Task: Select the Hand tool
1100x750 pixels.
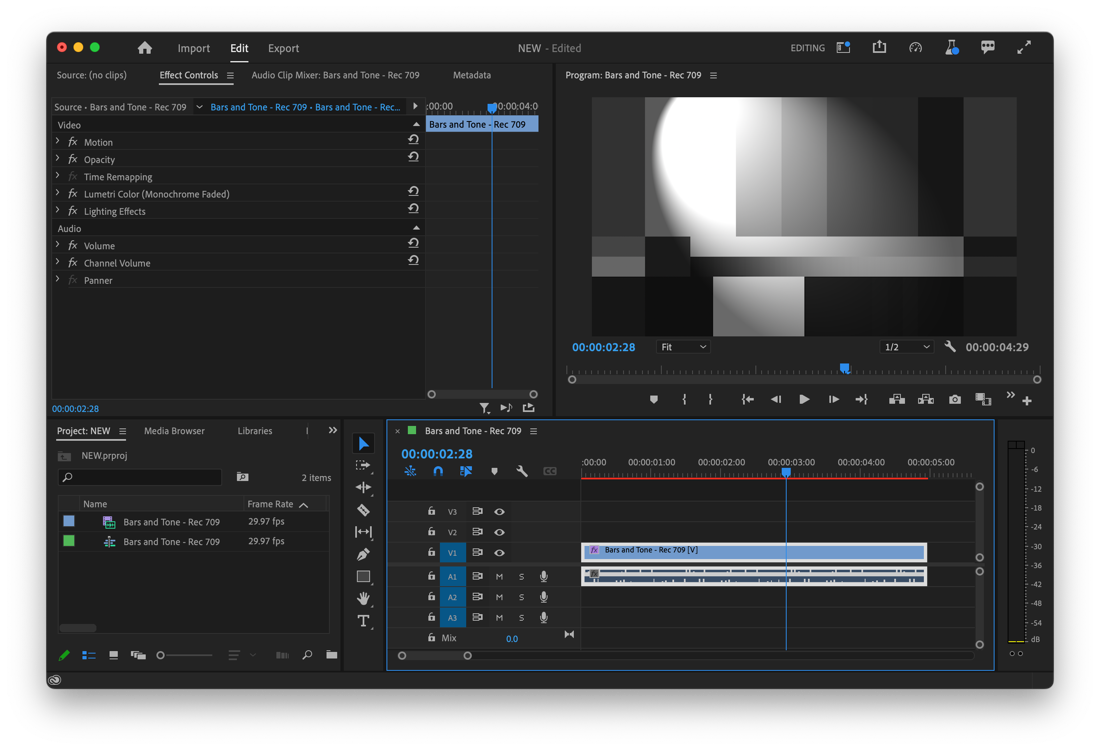Action: [363, 599]
